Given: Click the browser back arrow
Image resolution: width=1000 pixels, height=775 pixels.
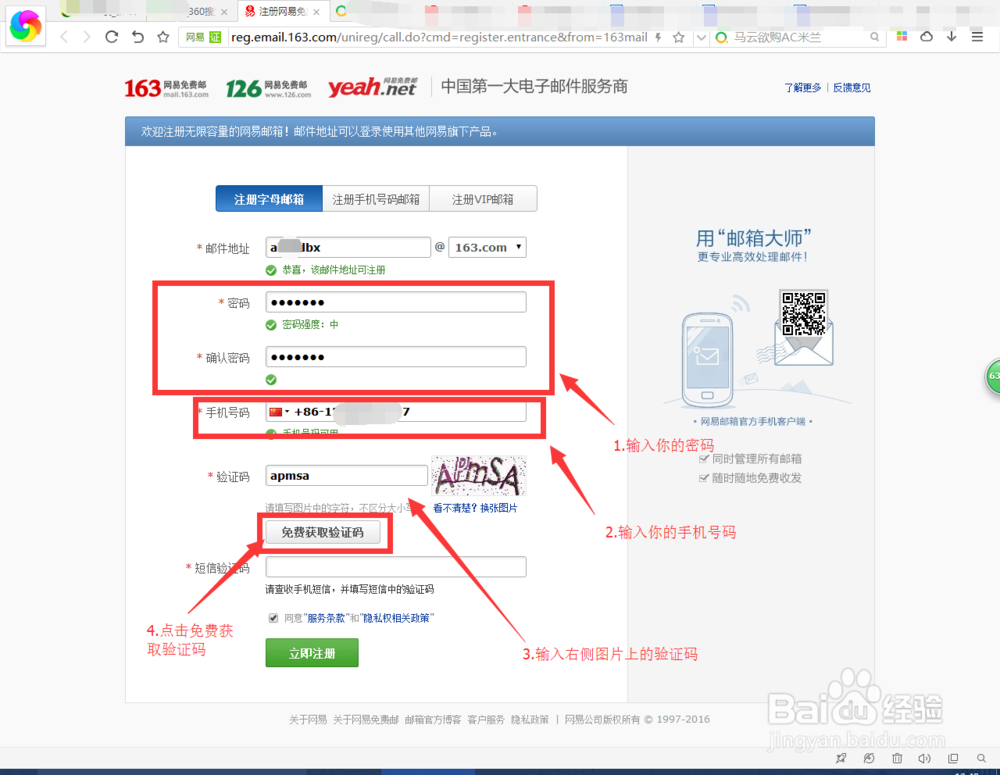Looking at the screenshot, I should pos(64,37).
